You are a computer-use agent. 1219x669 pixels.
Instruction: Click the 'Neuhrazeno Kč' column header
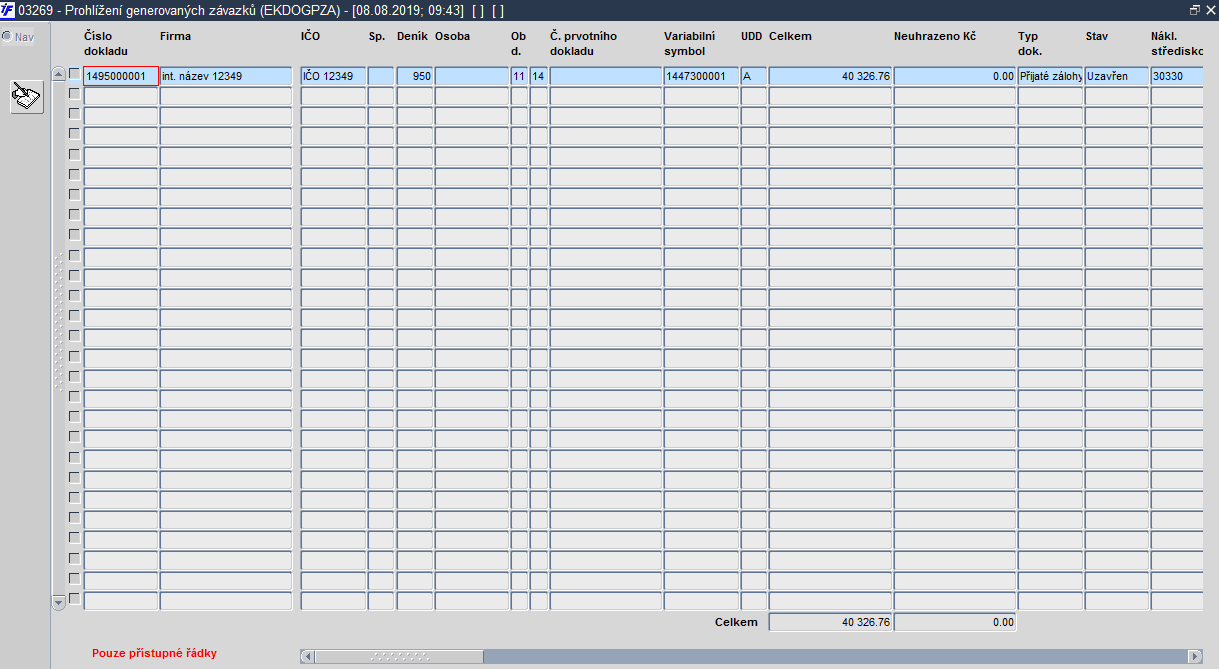[x=934, y=36]
